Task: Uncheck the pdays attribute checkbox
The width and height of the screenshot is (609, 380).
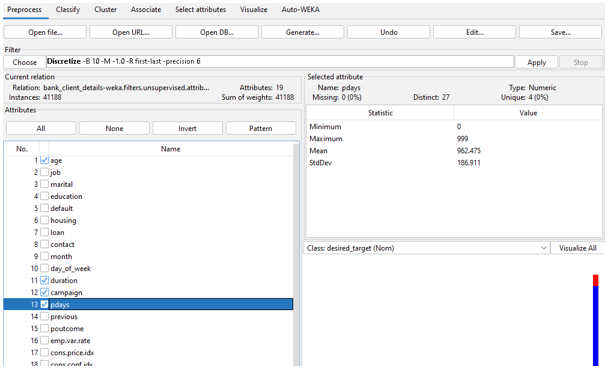Action: 44,304
